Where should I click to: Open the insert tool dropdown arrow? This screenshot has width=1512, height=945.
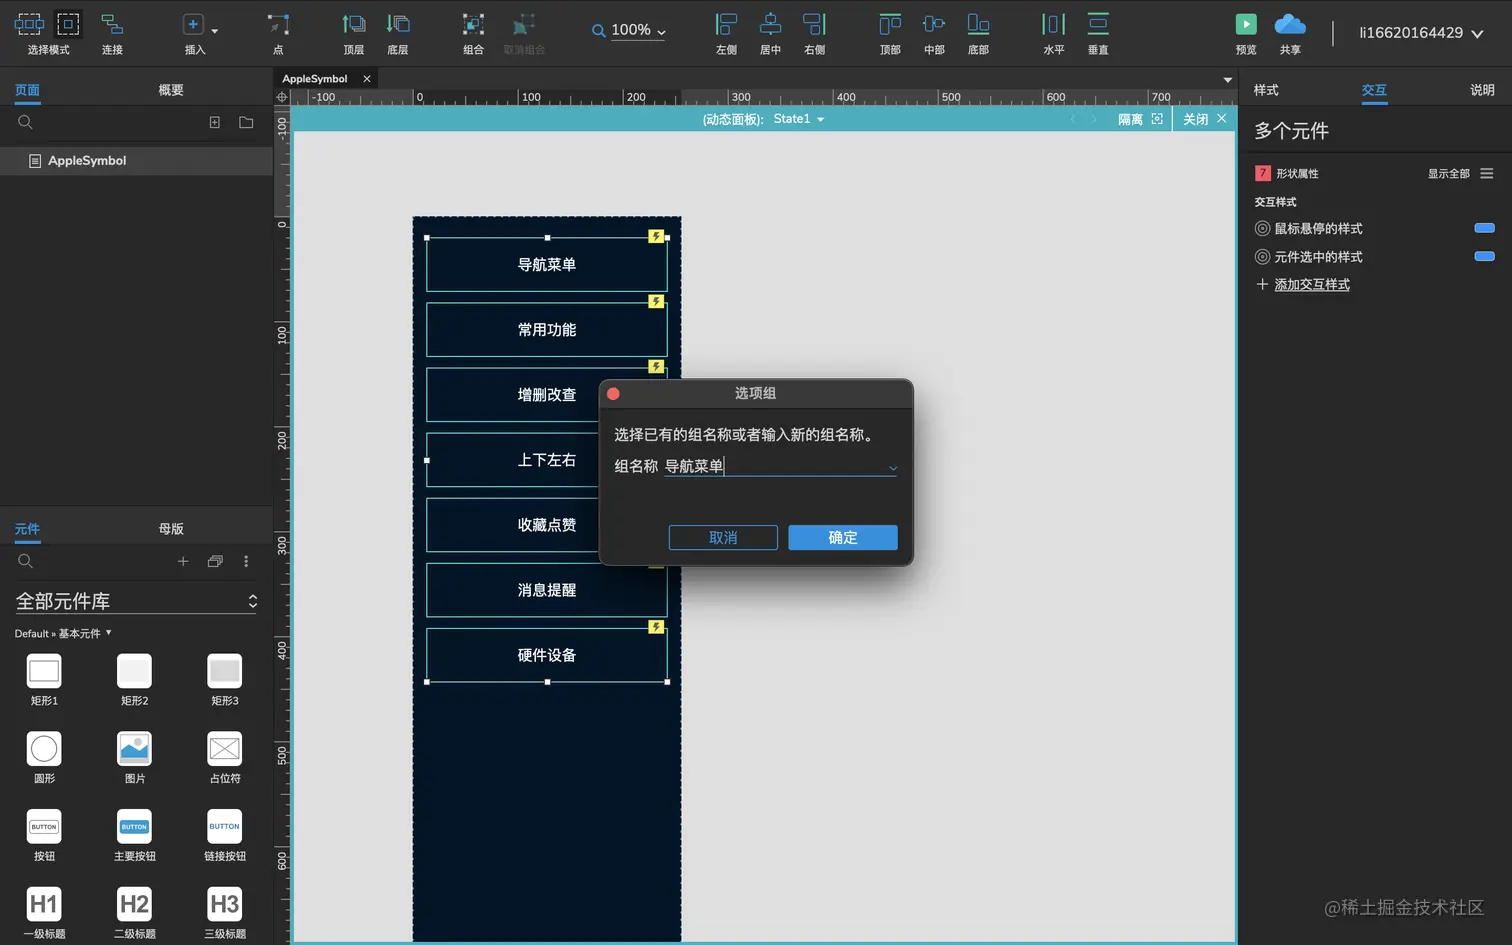pyautogui.click(x=214, y=31)
